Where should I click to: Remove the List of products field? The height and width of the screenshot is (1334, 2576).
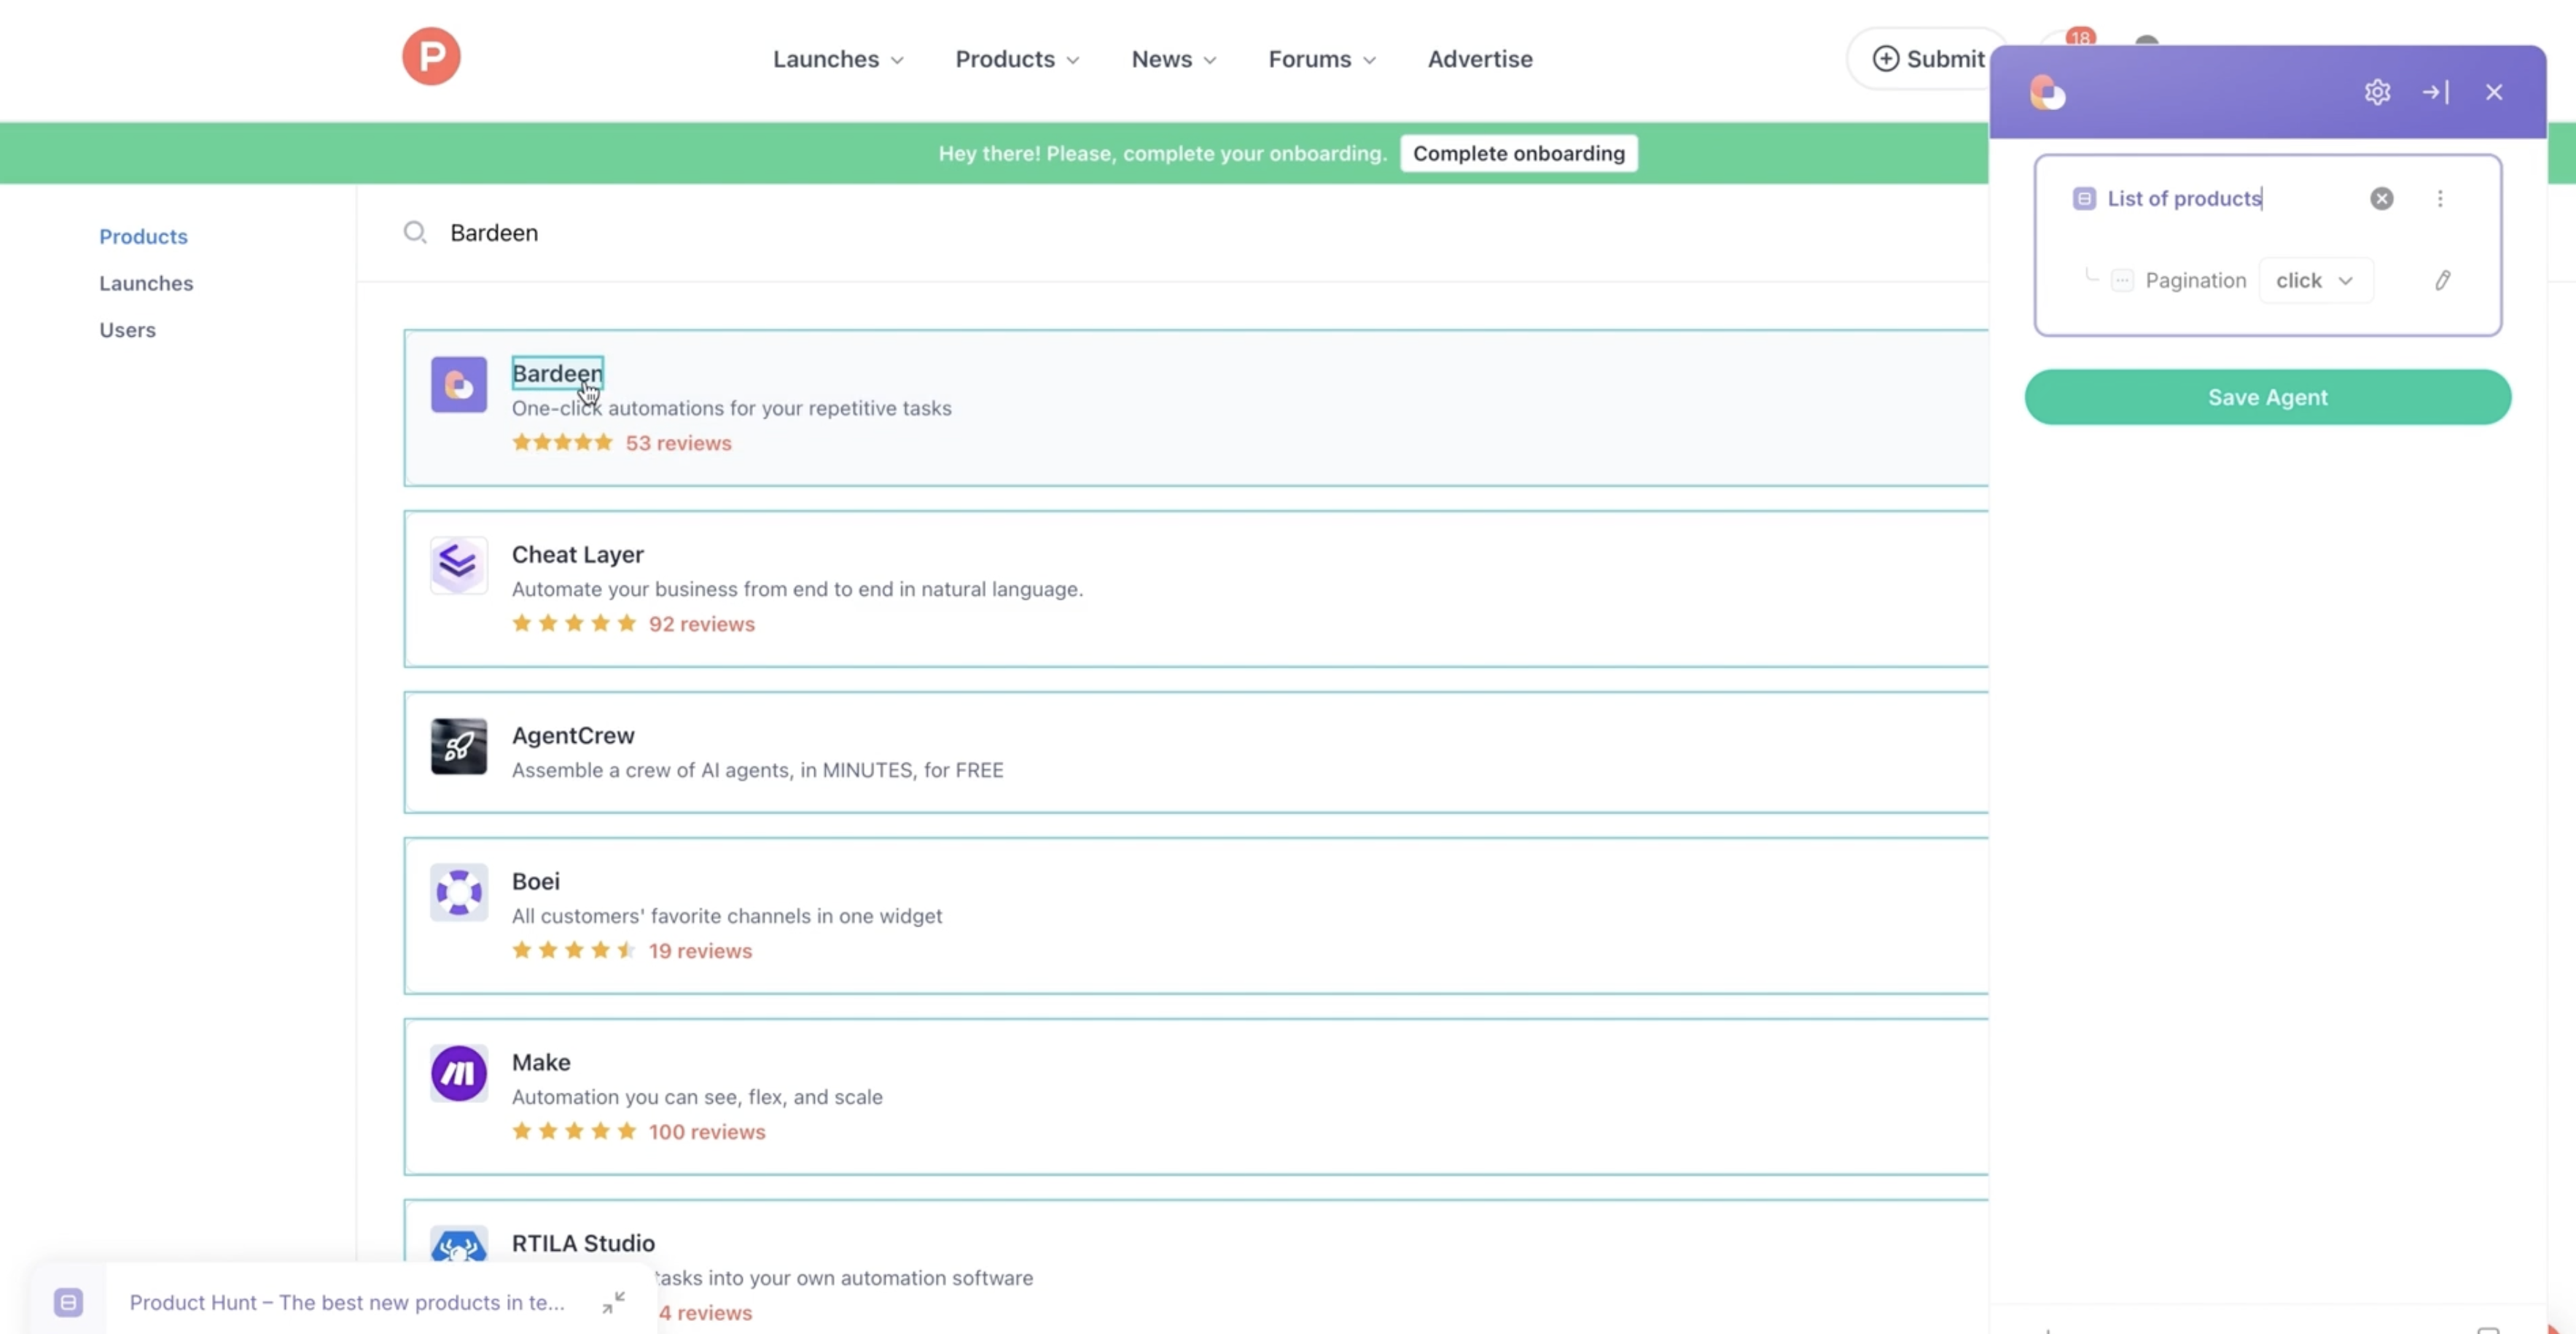[x=2382, y=199]
